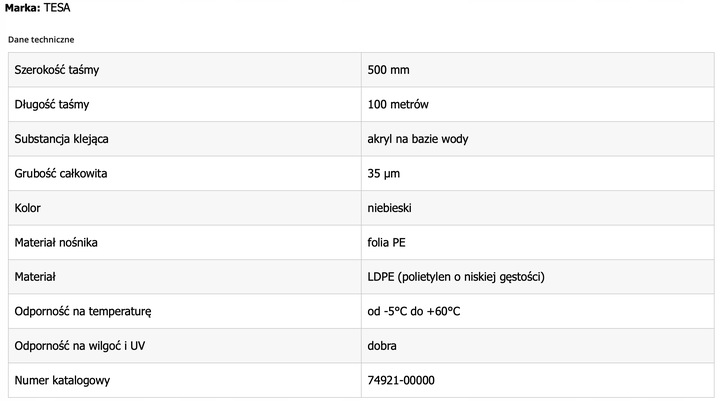Click the 'LDPE (polietylen o niskiej gęstości)' value
The height and width of the screenshot is (401, 720).
[456, 277]
